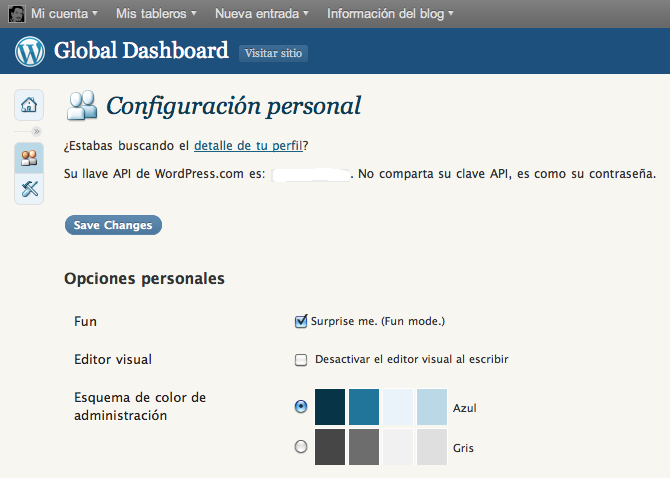Uncheck the Surprise me Fun mode checkbox
The width and height of the screenshot is (670, 478).
(301, 321)
